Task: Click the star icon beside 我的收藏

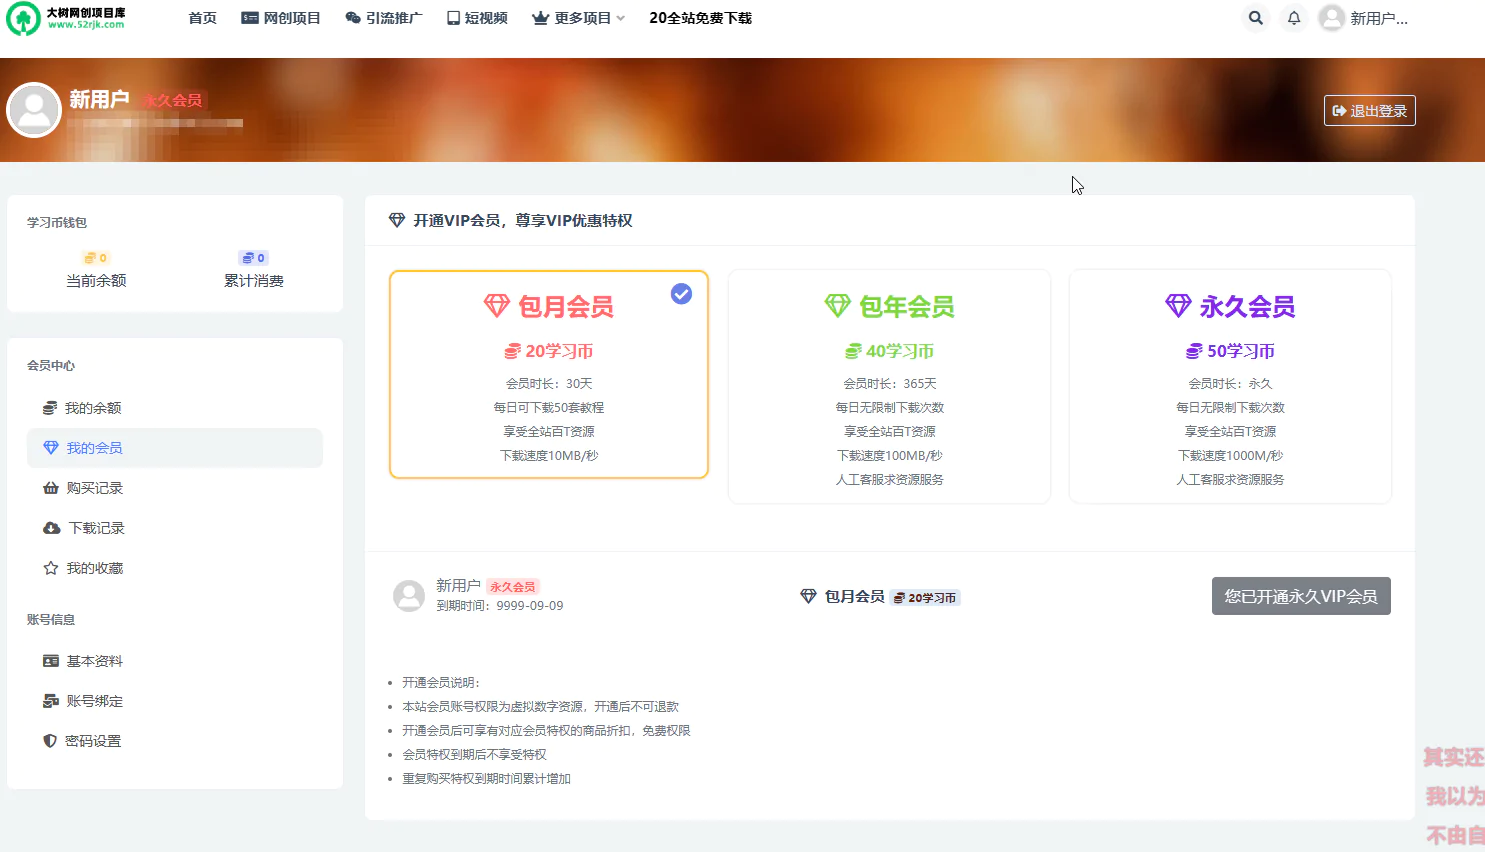Action: (x=51, y=568)
